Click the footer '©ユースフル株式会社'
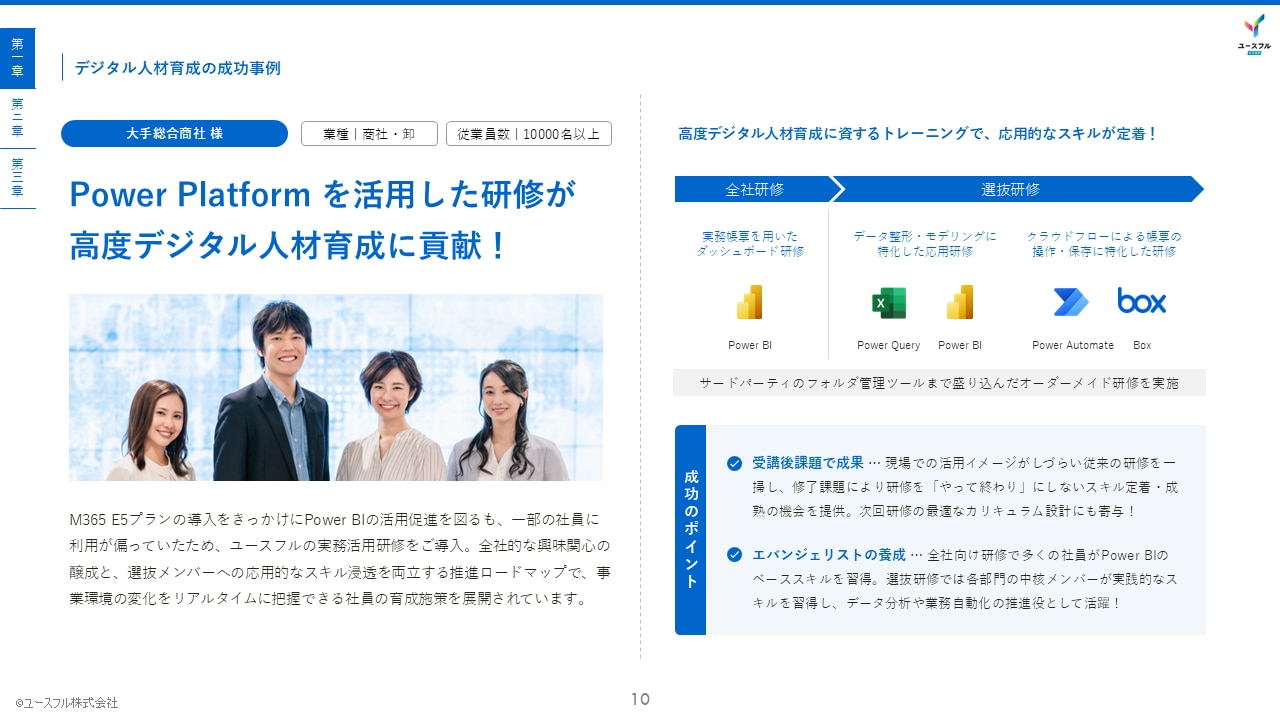This screenshot has height=720, width=1280. click(67, 703)
